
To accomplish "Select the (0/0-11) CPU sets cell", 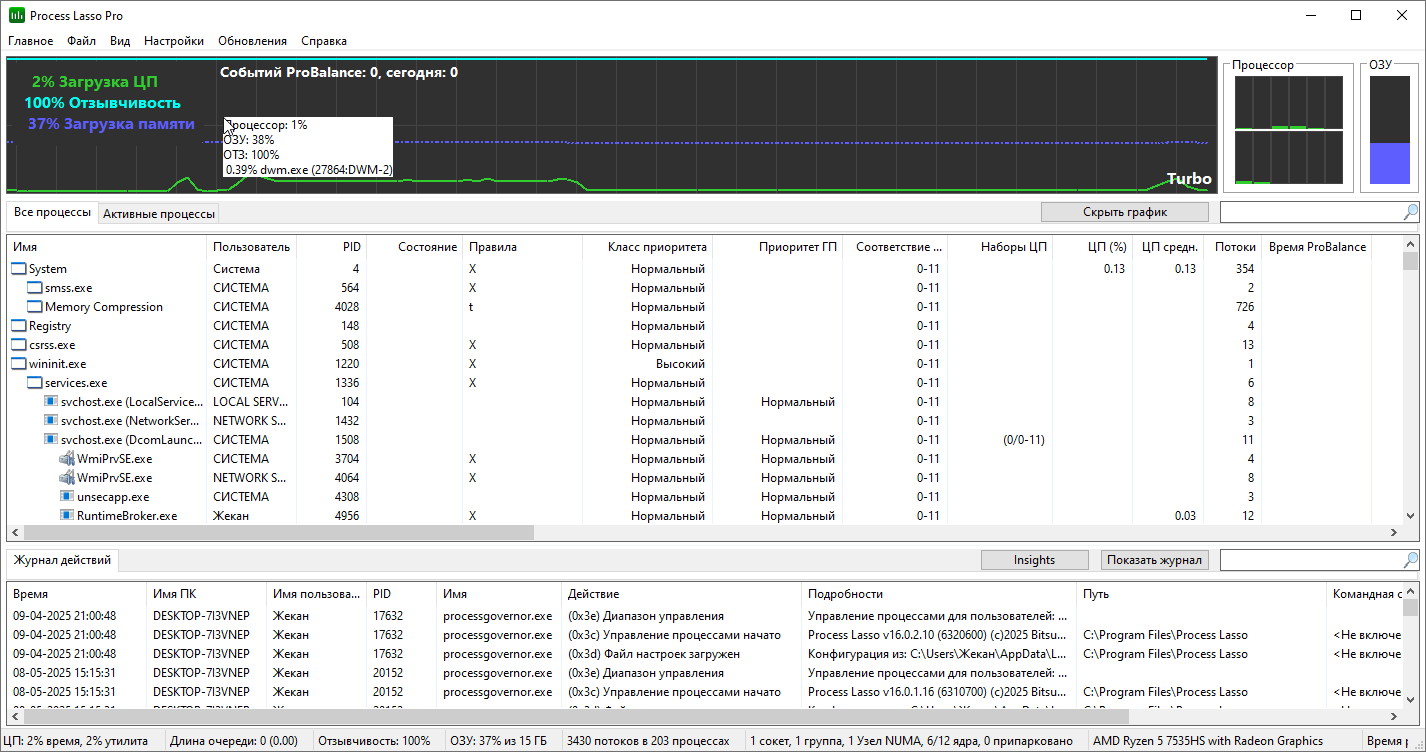I will click(x=1024, y=440).
